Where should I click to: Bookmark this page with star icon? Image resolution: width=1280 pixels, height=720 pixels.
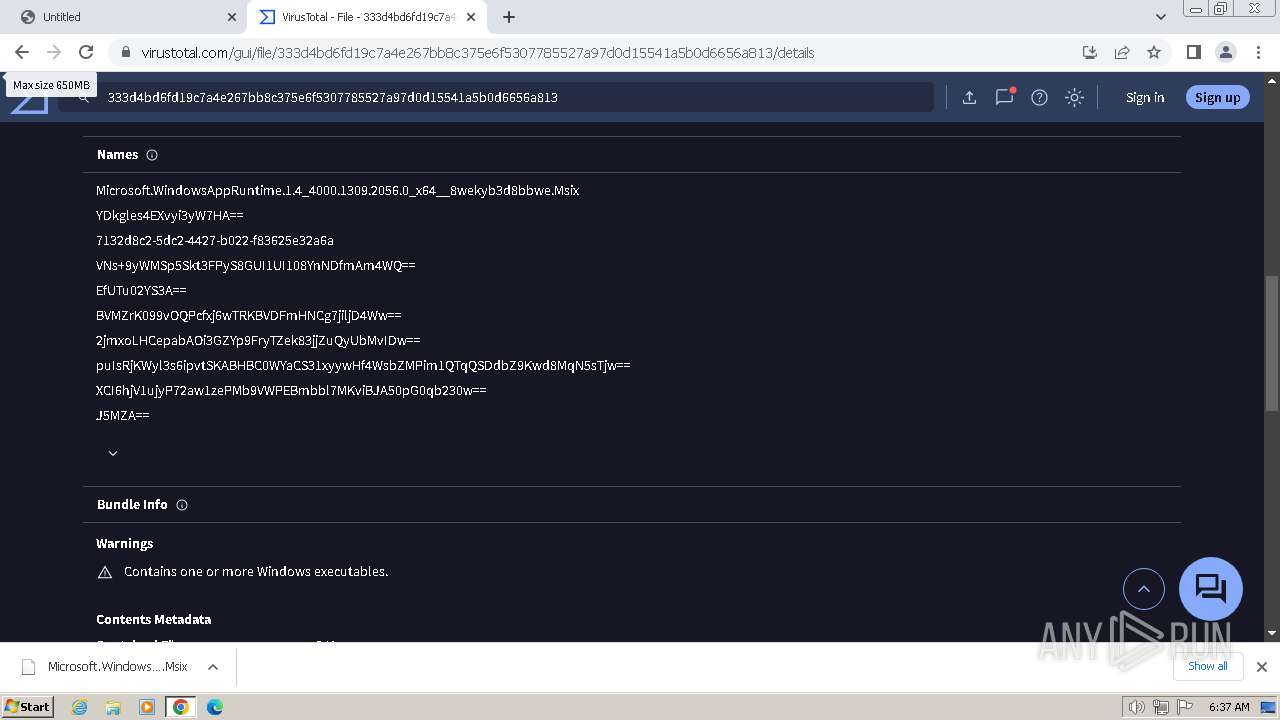pos(1154,52)
